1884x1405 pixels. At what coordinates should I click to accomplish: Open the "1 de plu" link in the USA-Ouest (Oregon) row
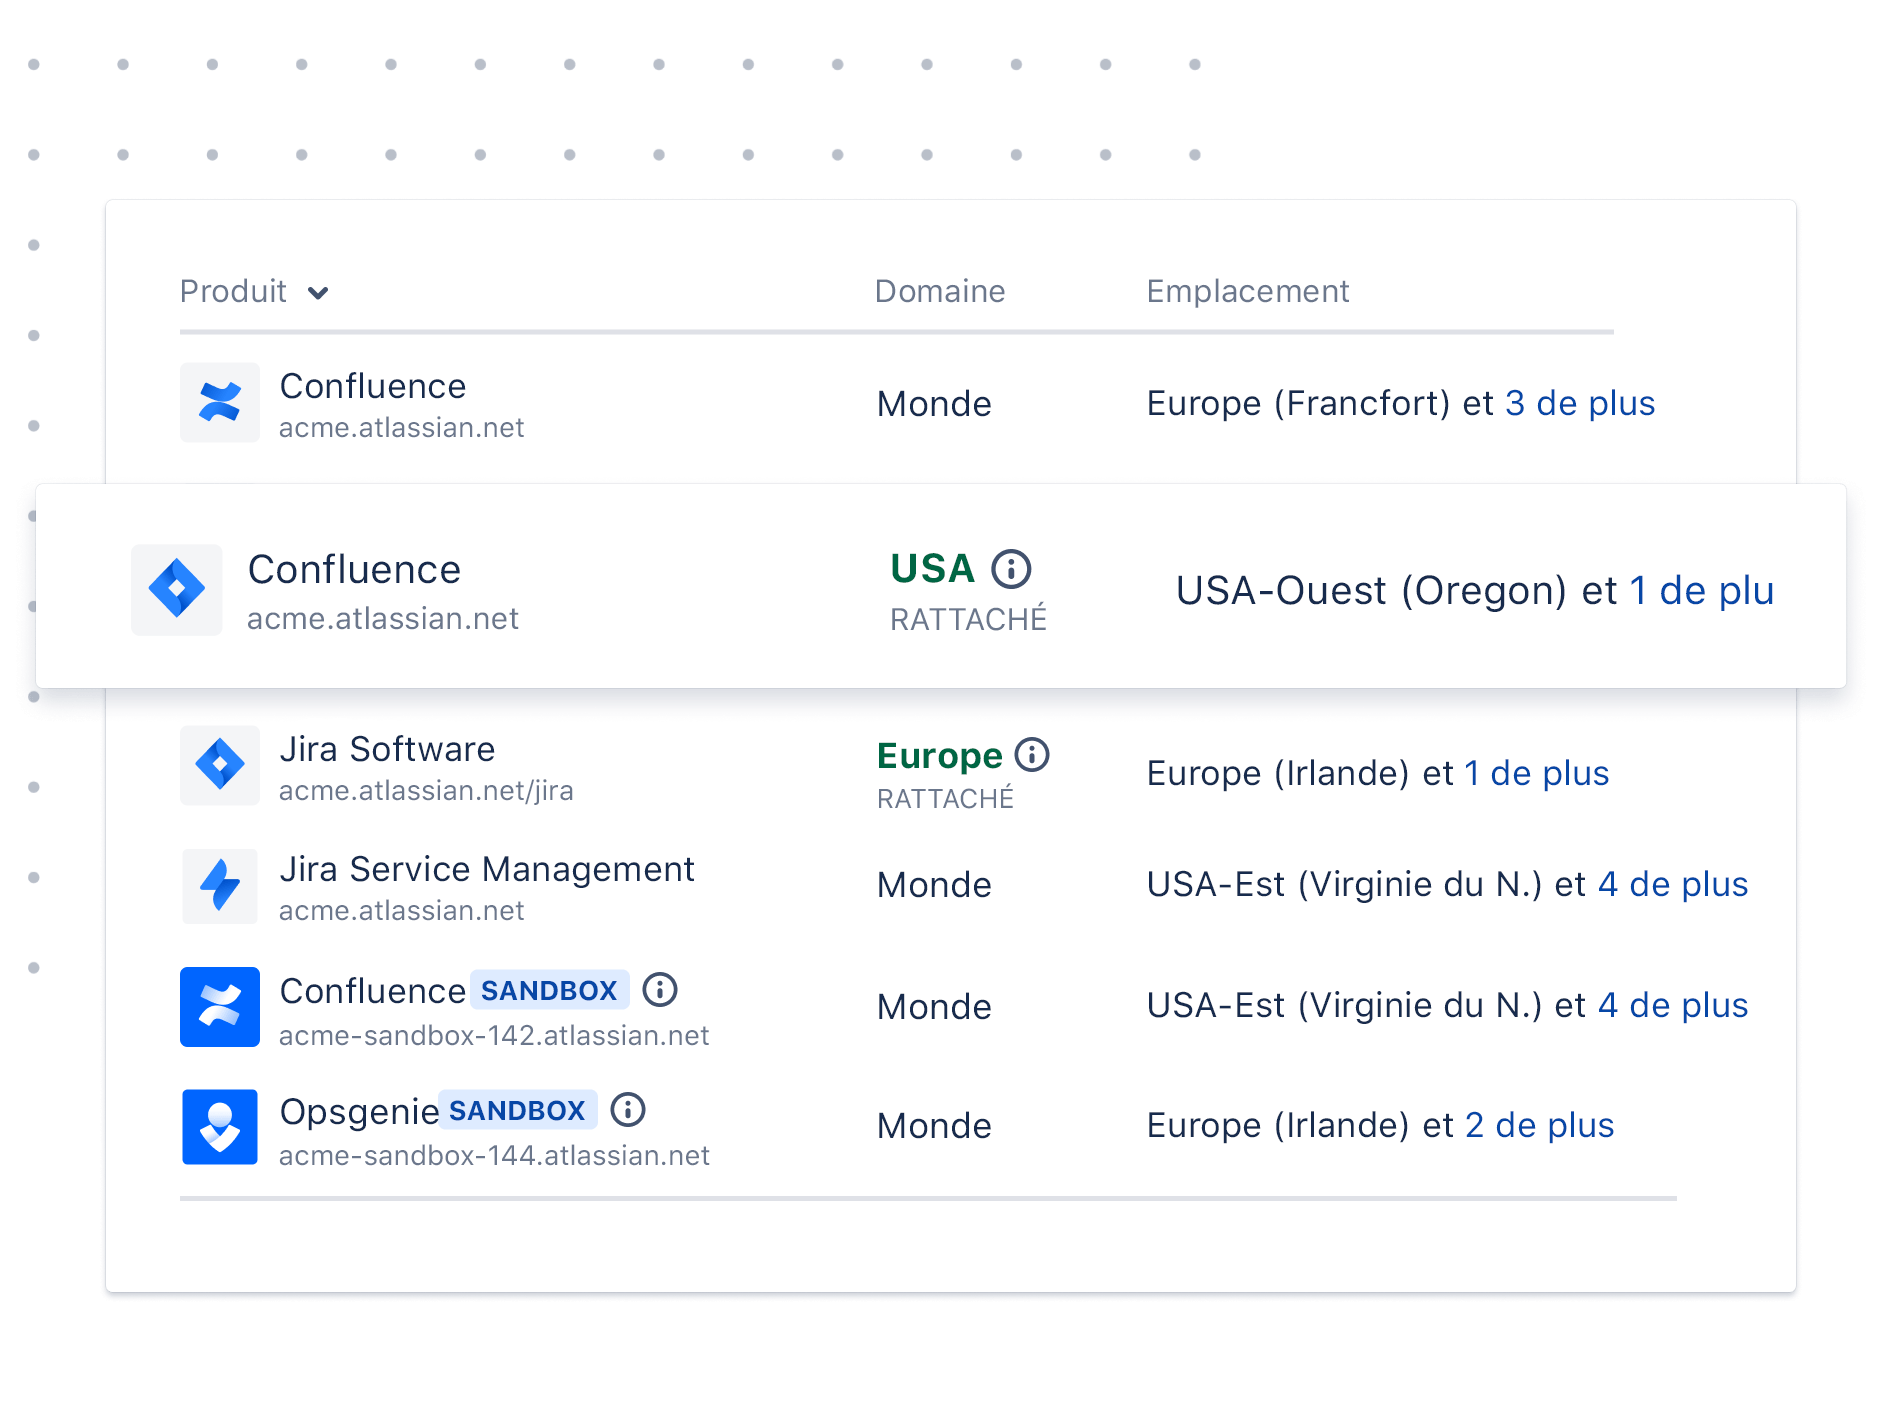[x=1702, y=591]
